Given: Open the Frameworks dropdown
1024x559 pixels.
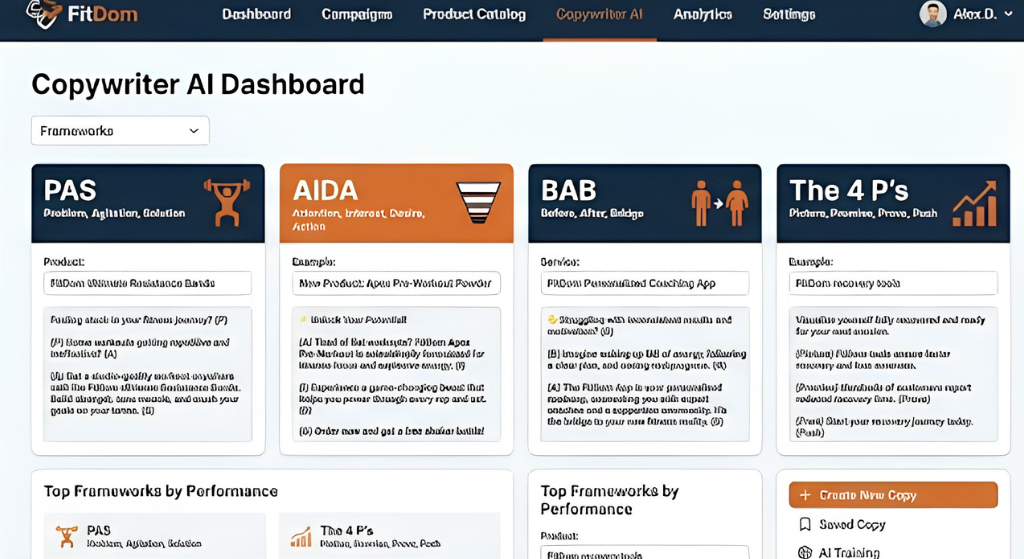Looking at the screenshot, I should [120, 131].
